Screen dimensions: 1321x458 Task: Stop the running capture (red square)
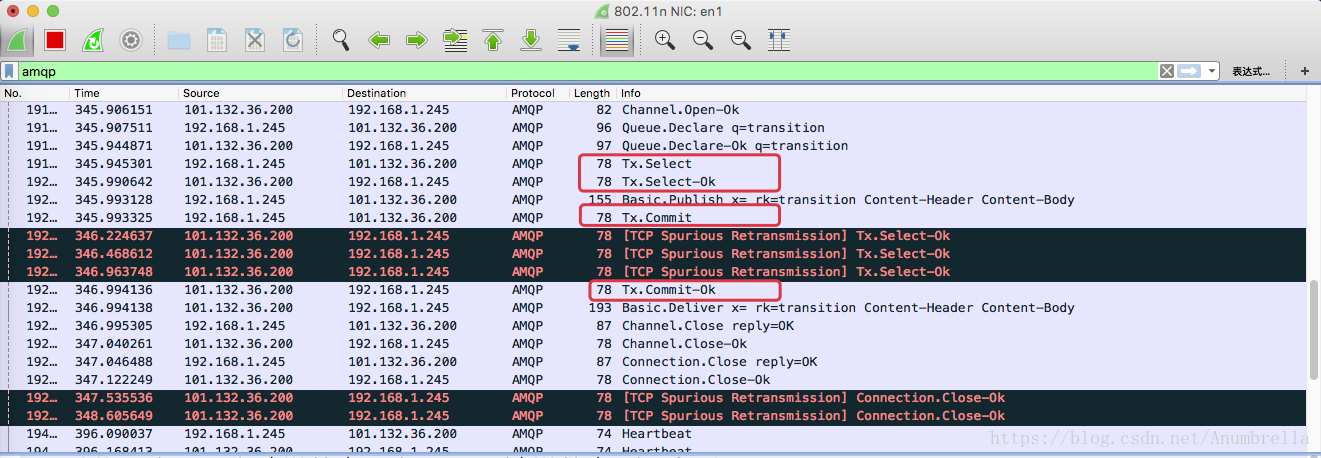pos(55,40)
